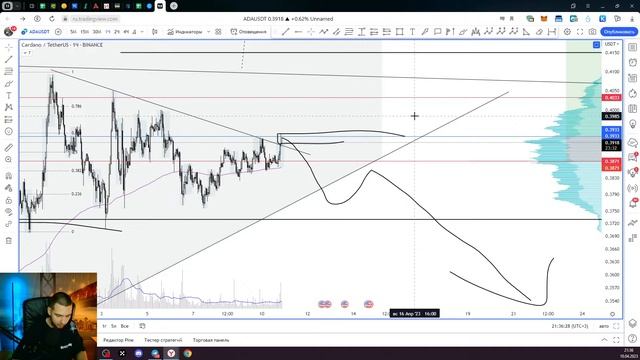Open the ADAUSDT symbol search
Screen dimensions: 640x360
36,32
